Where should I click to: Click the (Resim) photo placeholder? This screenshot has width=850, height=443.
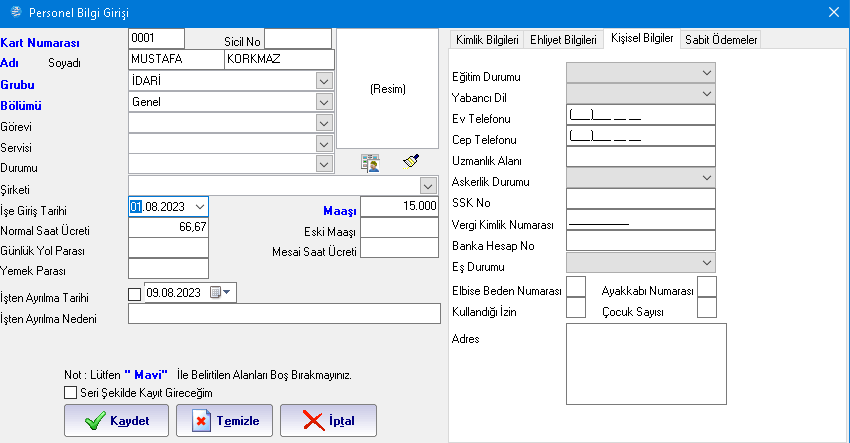point(385,89)
